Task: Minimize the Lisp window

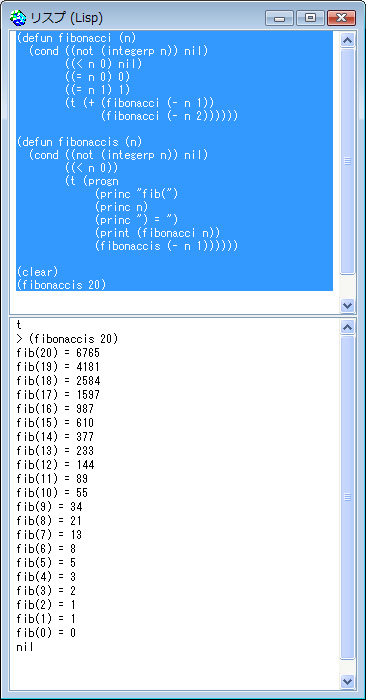Action: 279,18
